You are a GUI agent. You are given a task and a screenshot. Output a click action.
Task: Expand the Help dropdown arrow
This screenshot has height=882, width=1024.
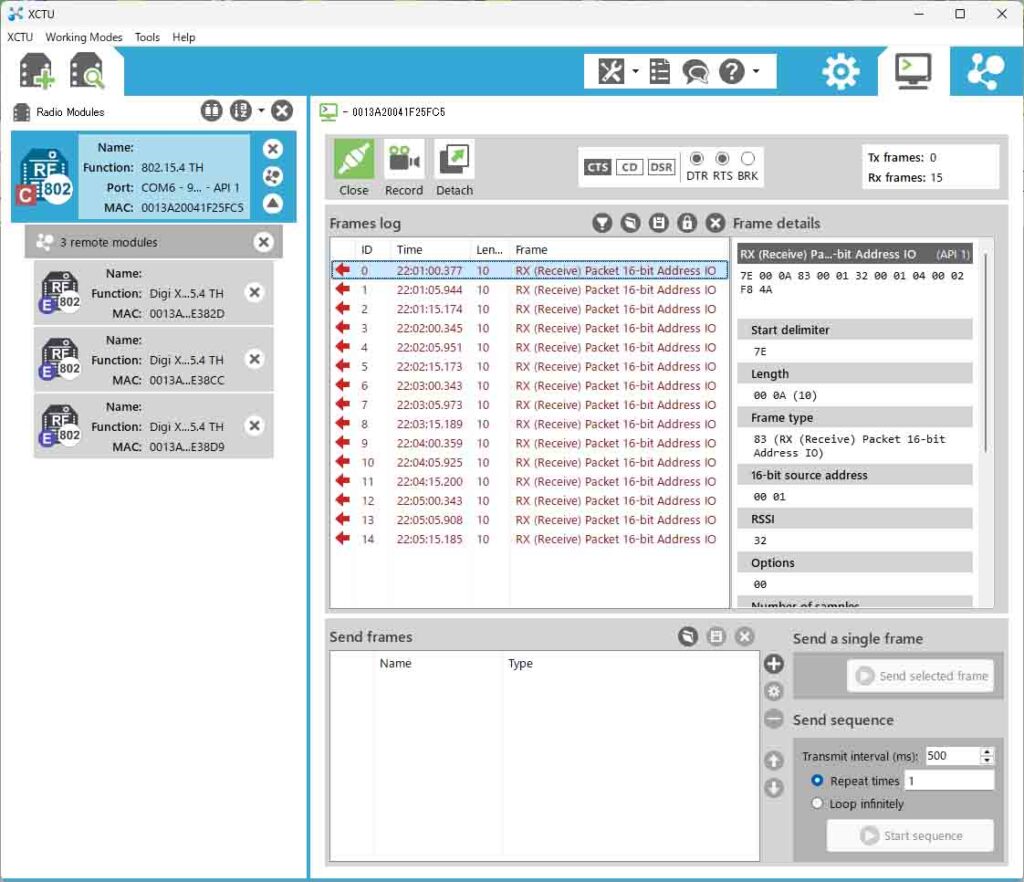pos(756,71)
